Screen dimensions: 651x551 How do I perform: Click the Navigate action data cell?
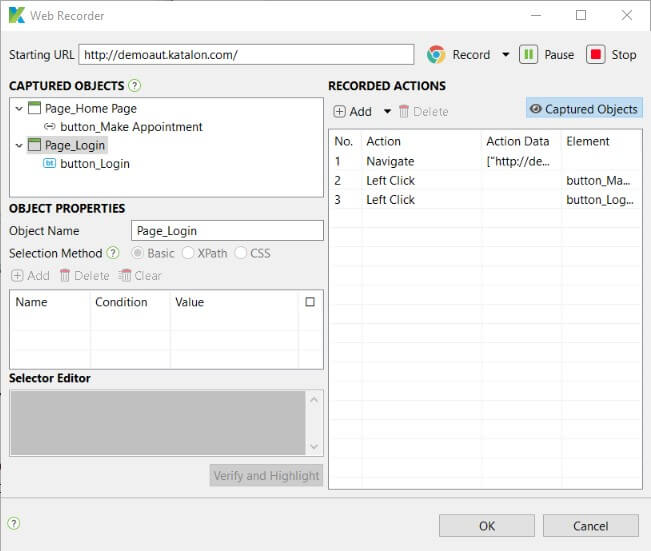pos(518,161)
